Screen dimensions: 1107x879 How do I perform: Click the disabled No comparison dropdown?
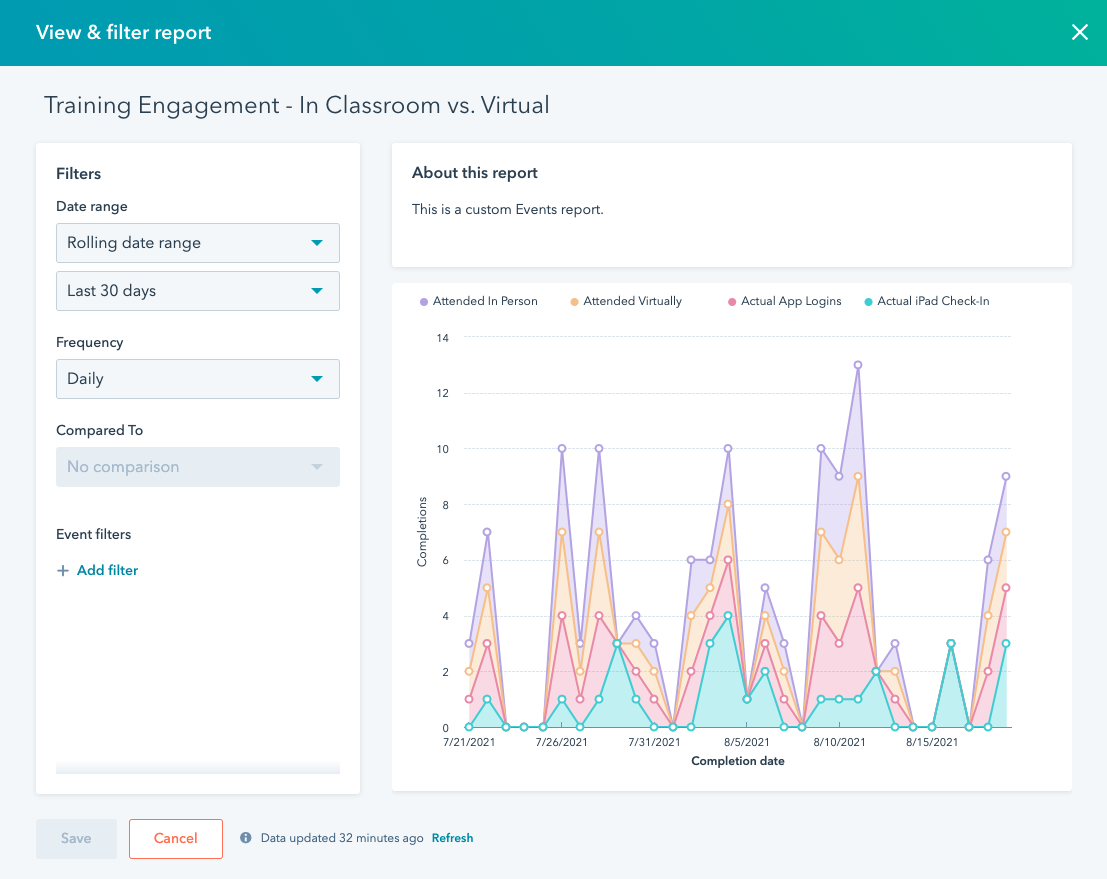tap(197, 467)
